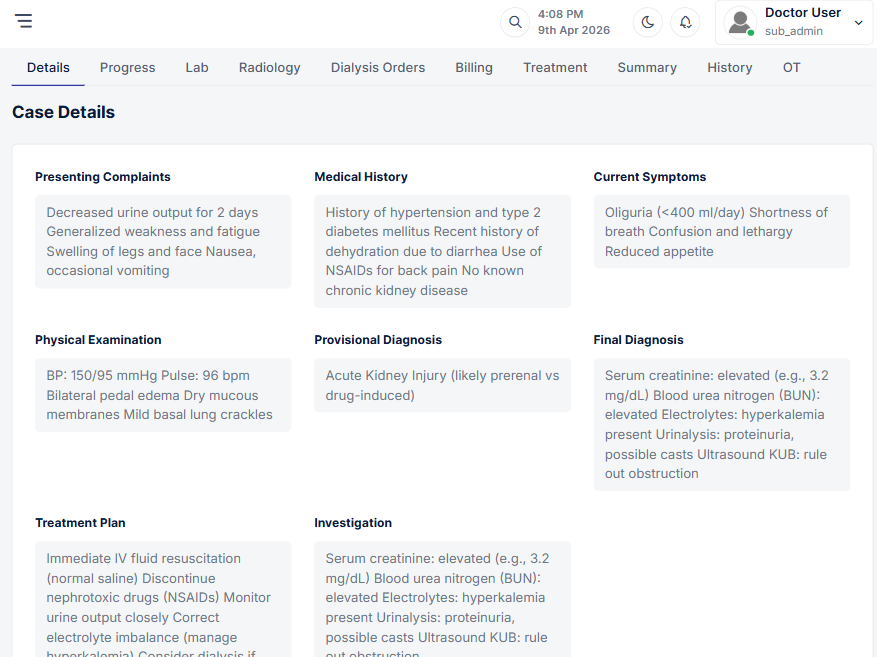Screen dimensions: 877x657
Task: Toggle dark mode moon icon
Action: pos(648,22)
